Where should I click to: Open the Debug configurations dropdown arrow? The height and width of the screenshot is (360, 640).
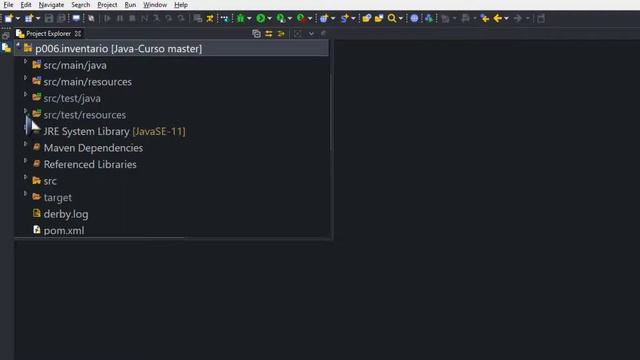(x=249, y=18)
